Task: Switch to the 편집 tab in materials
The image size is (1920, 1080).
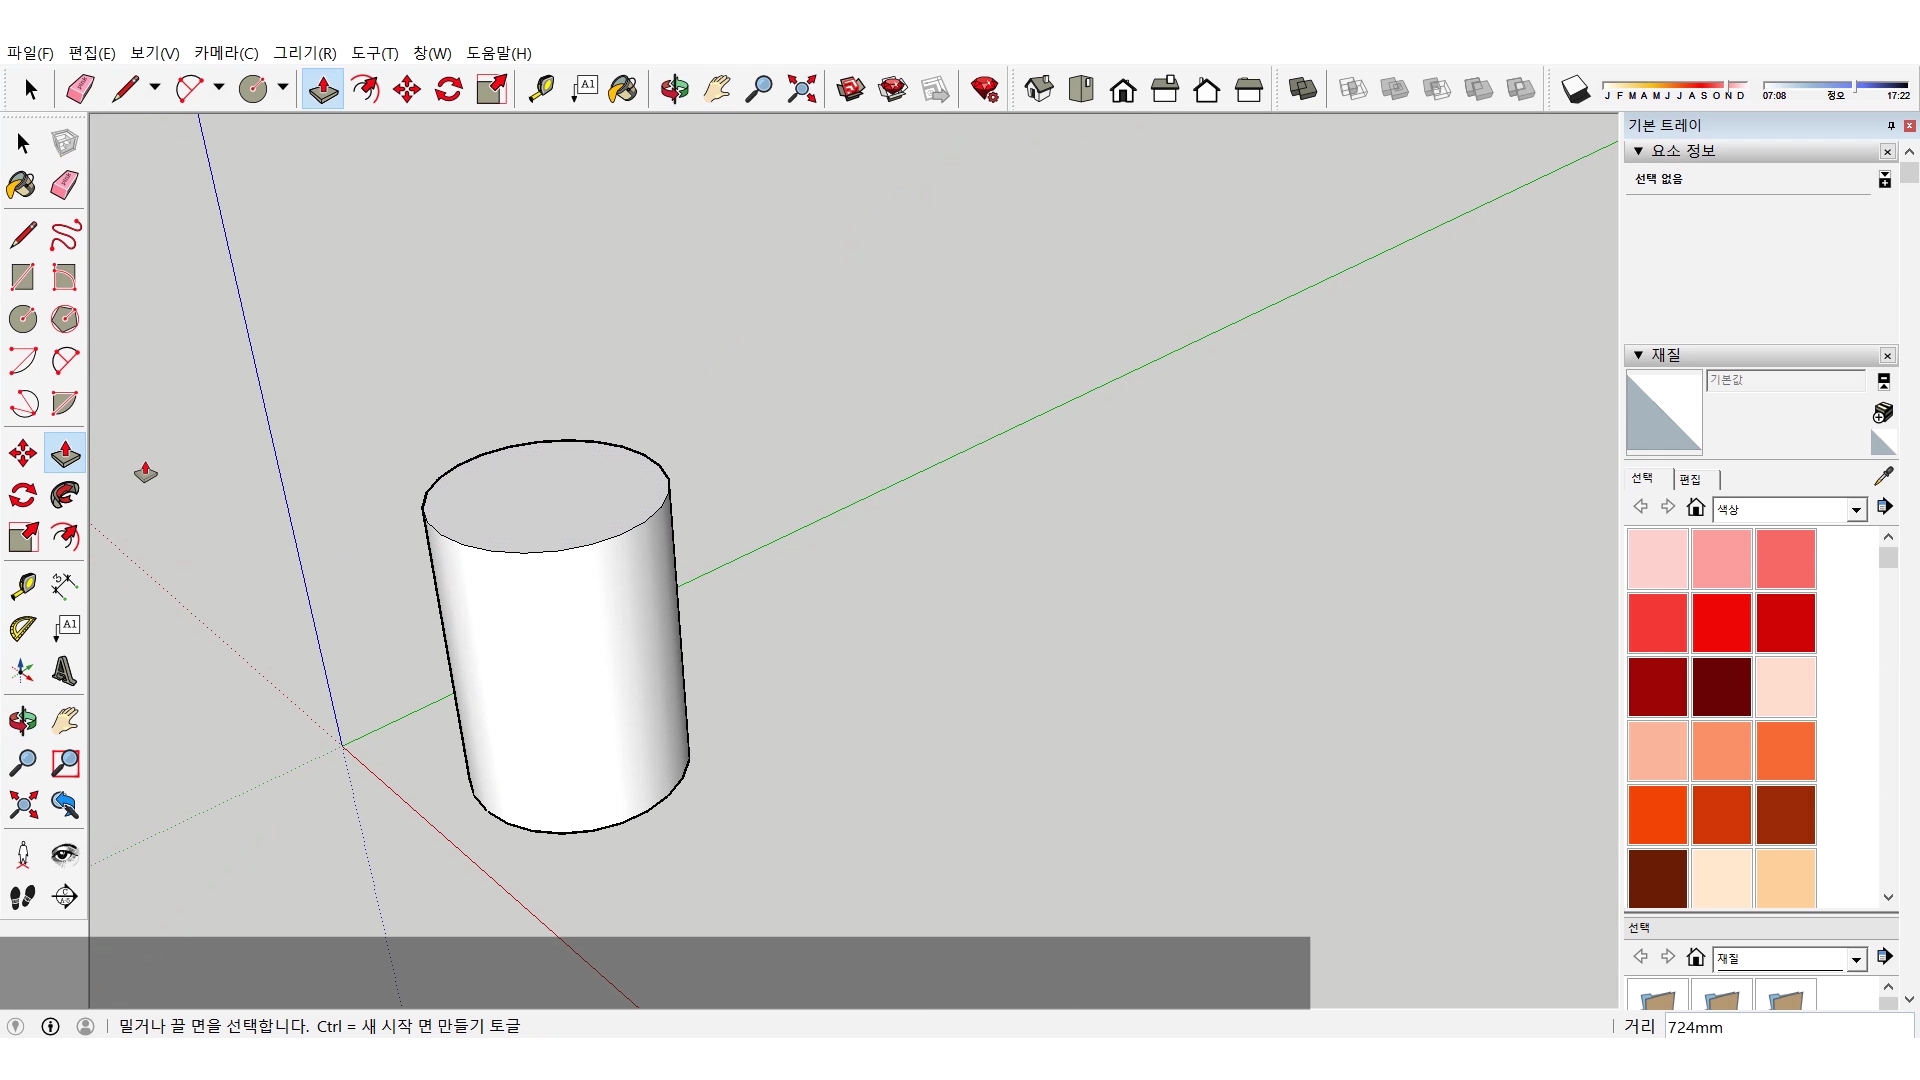Action: coord(1690,479)
